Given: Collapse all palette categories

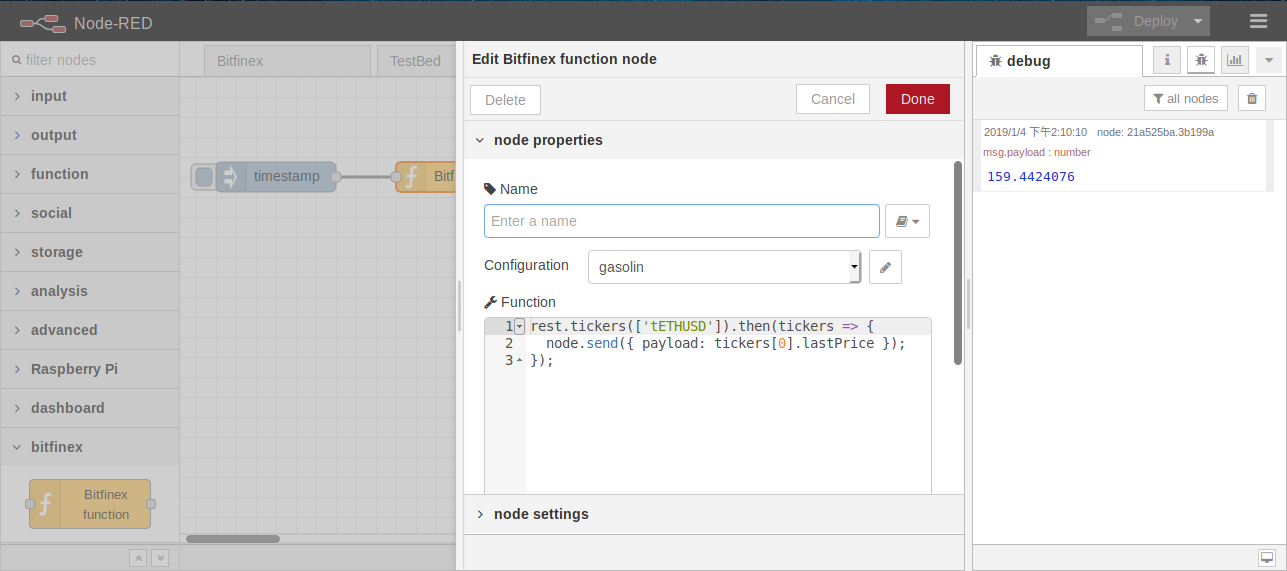Looking at the screenshot, I should point(139,558).
